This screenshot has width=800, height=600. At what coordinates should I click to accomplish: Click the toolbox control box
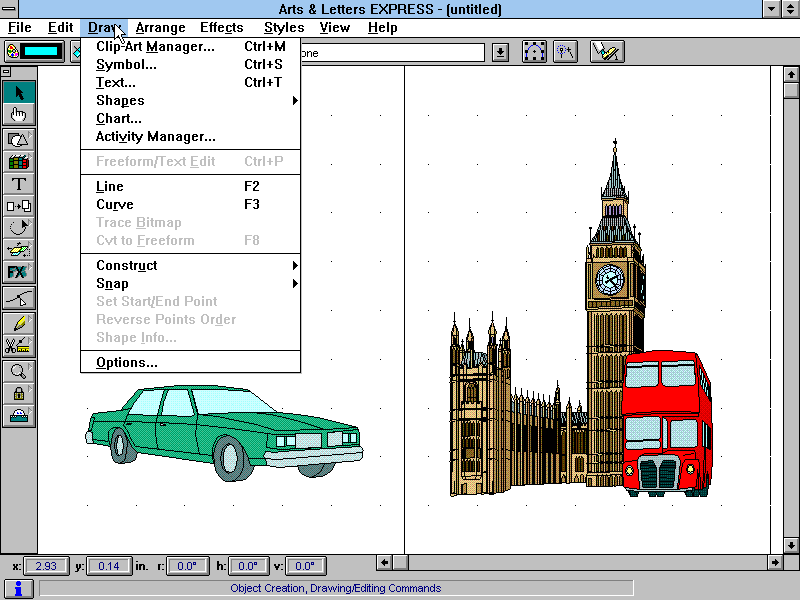click(x=6, y=72)
